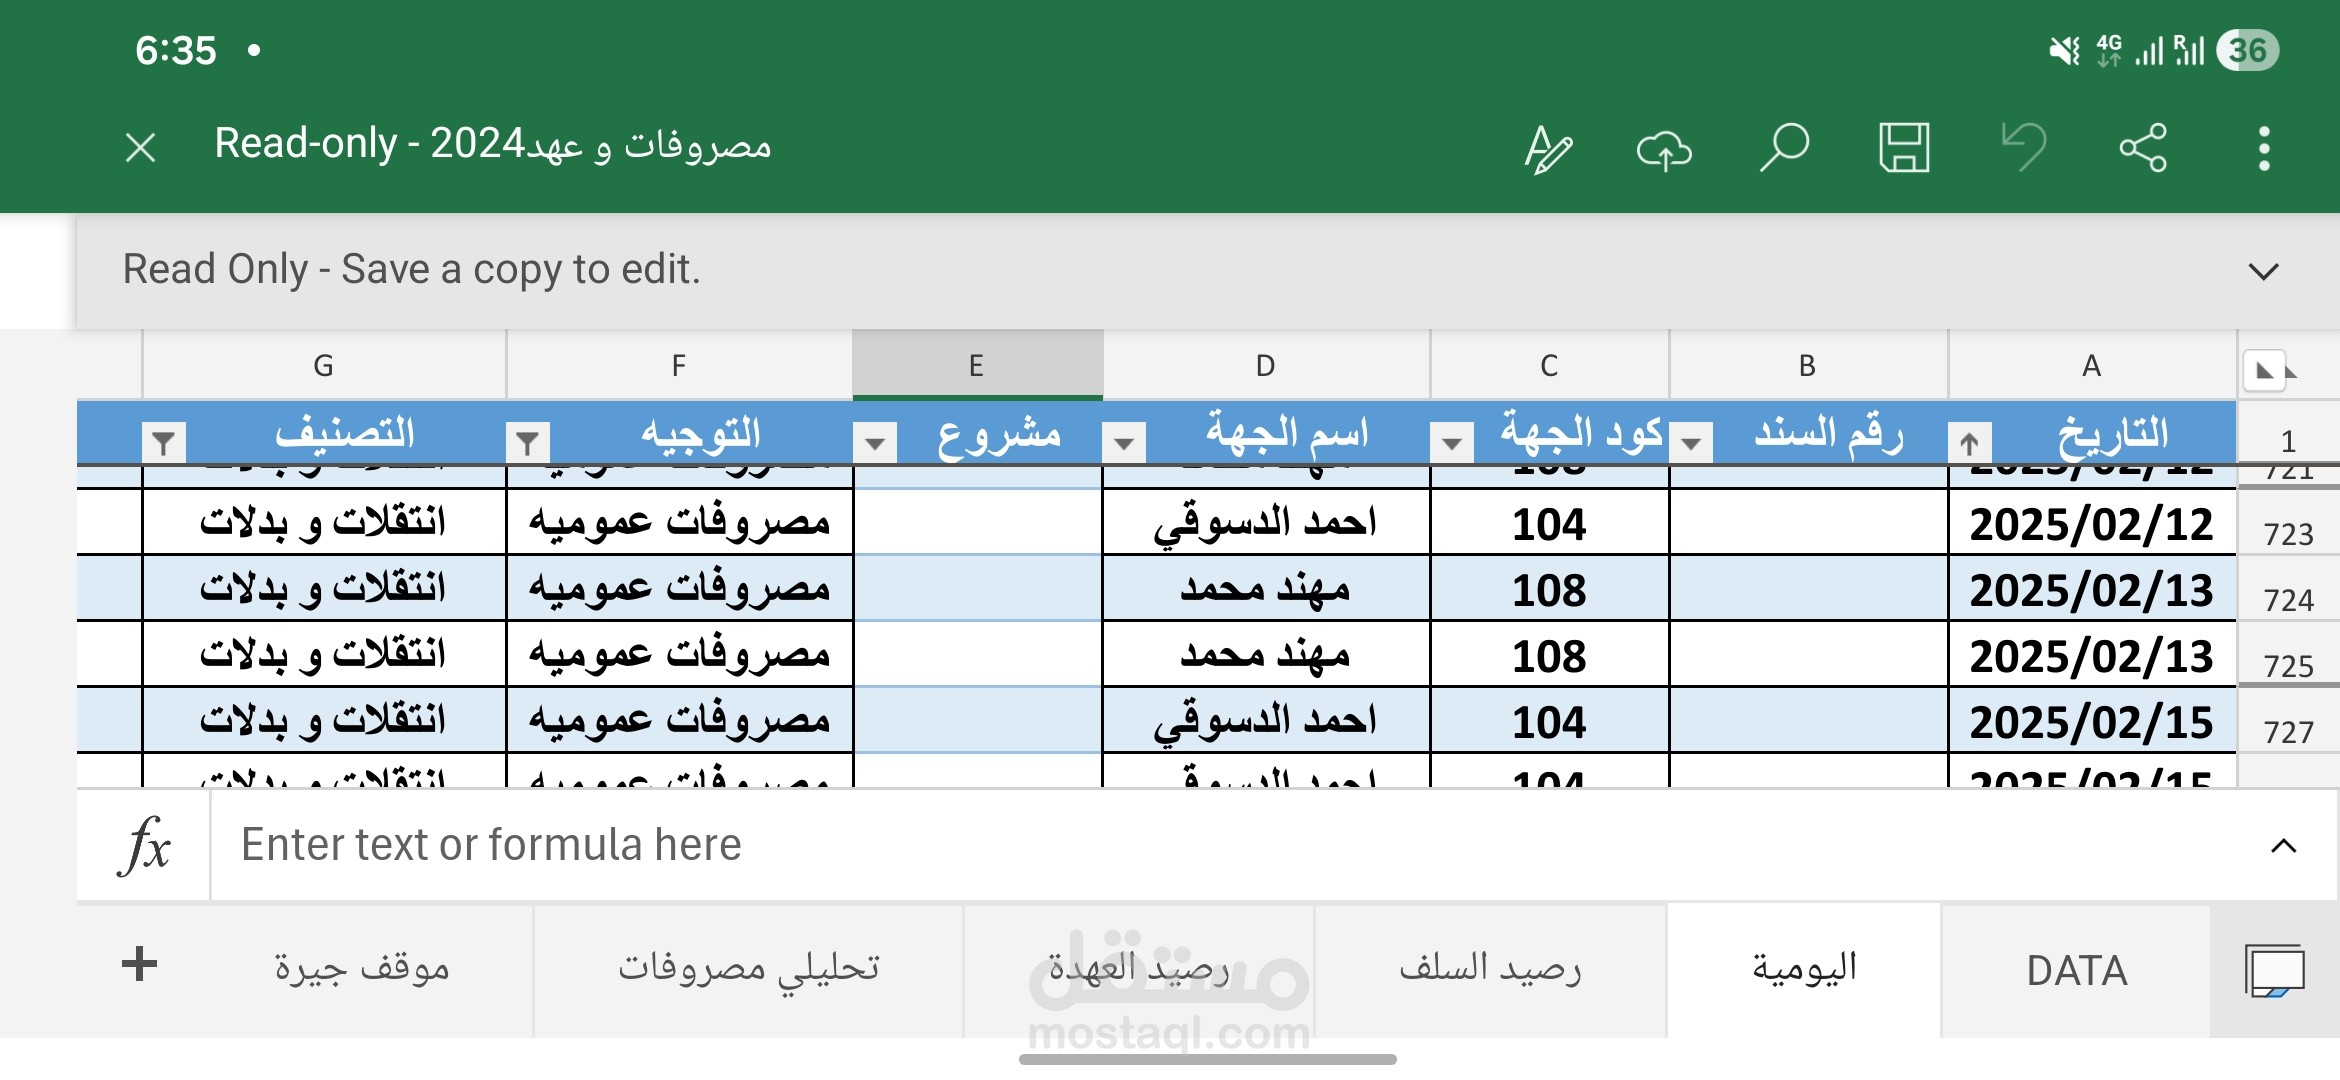
Task: Close the document with the X button
Action: 141,147
